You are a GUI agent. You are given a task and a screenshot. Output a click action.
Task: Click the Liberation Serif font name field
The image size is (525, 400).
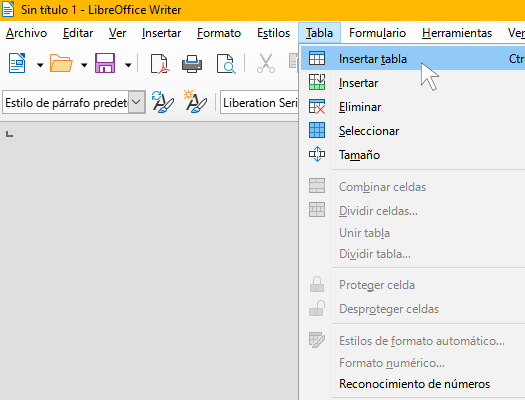[x=259, y=102]
